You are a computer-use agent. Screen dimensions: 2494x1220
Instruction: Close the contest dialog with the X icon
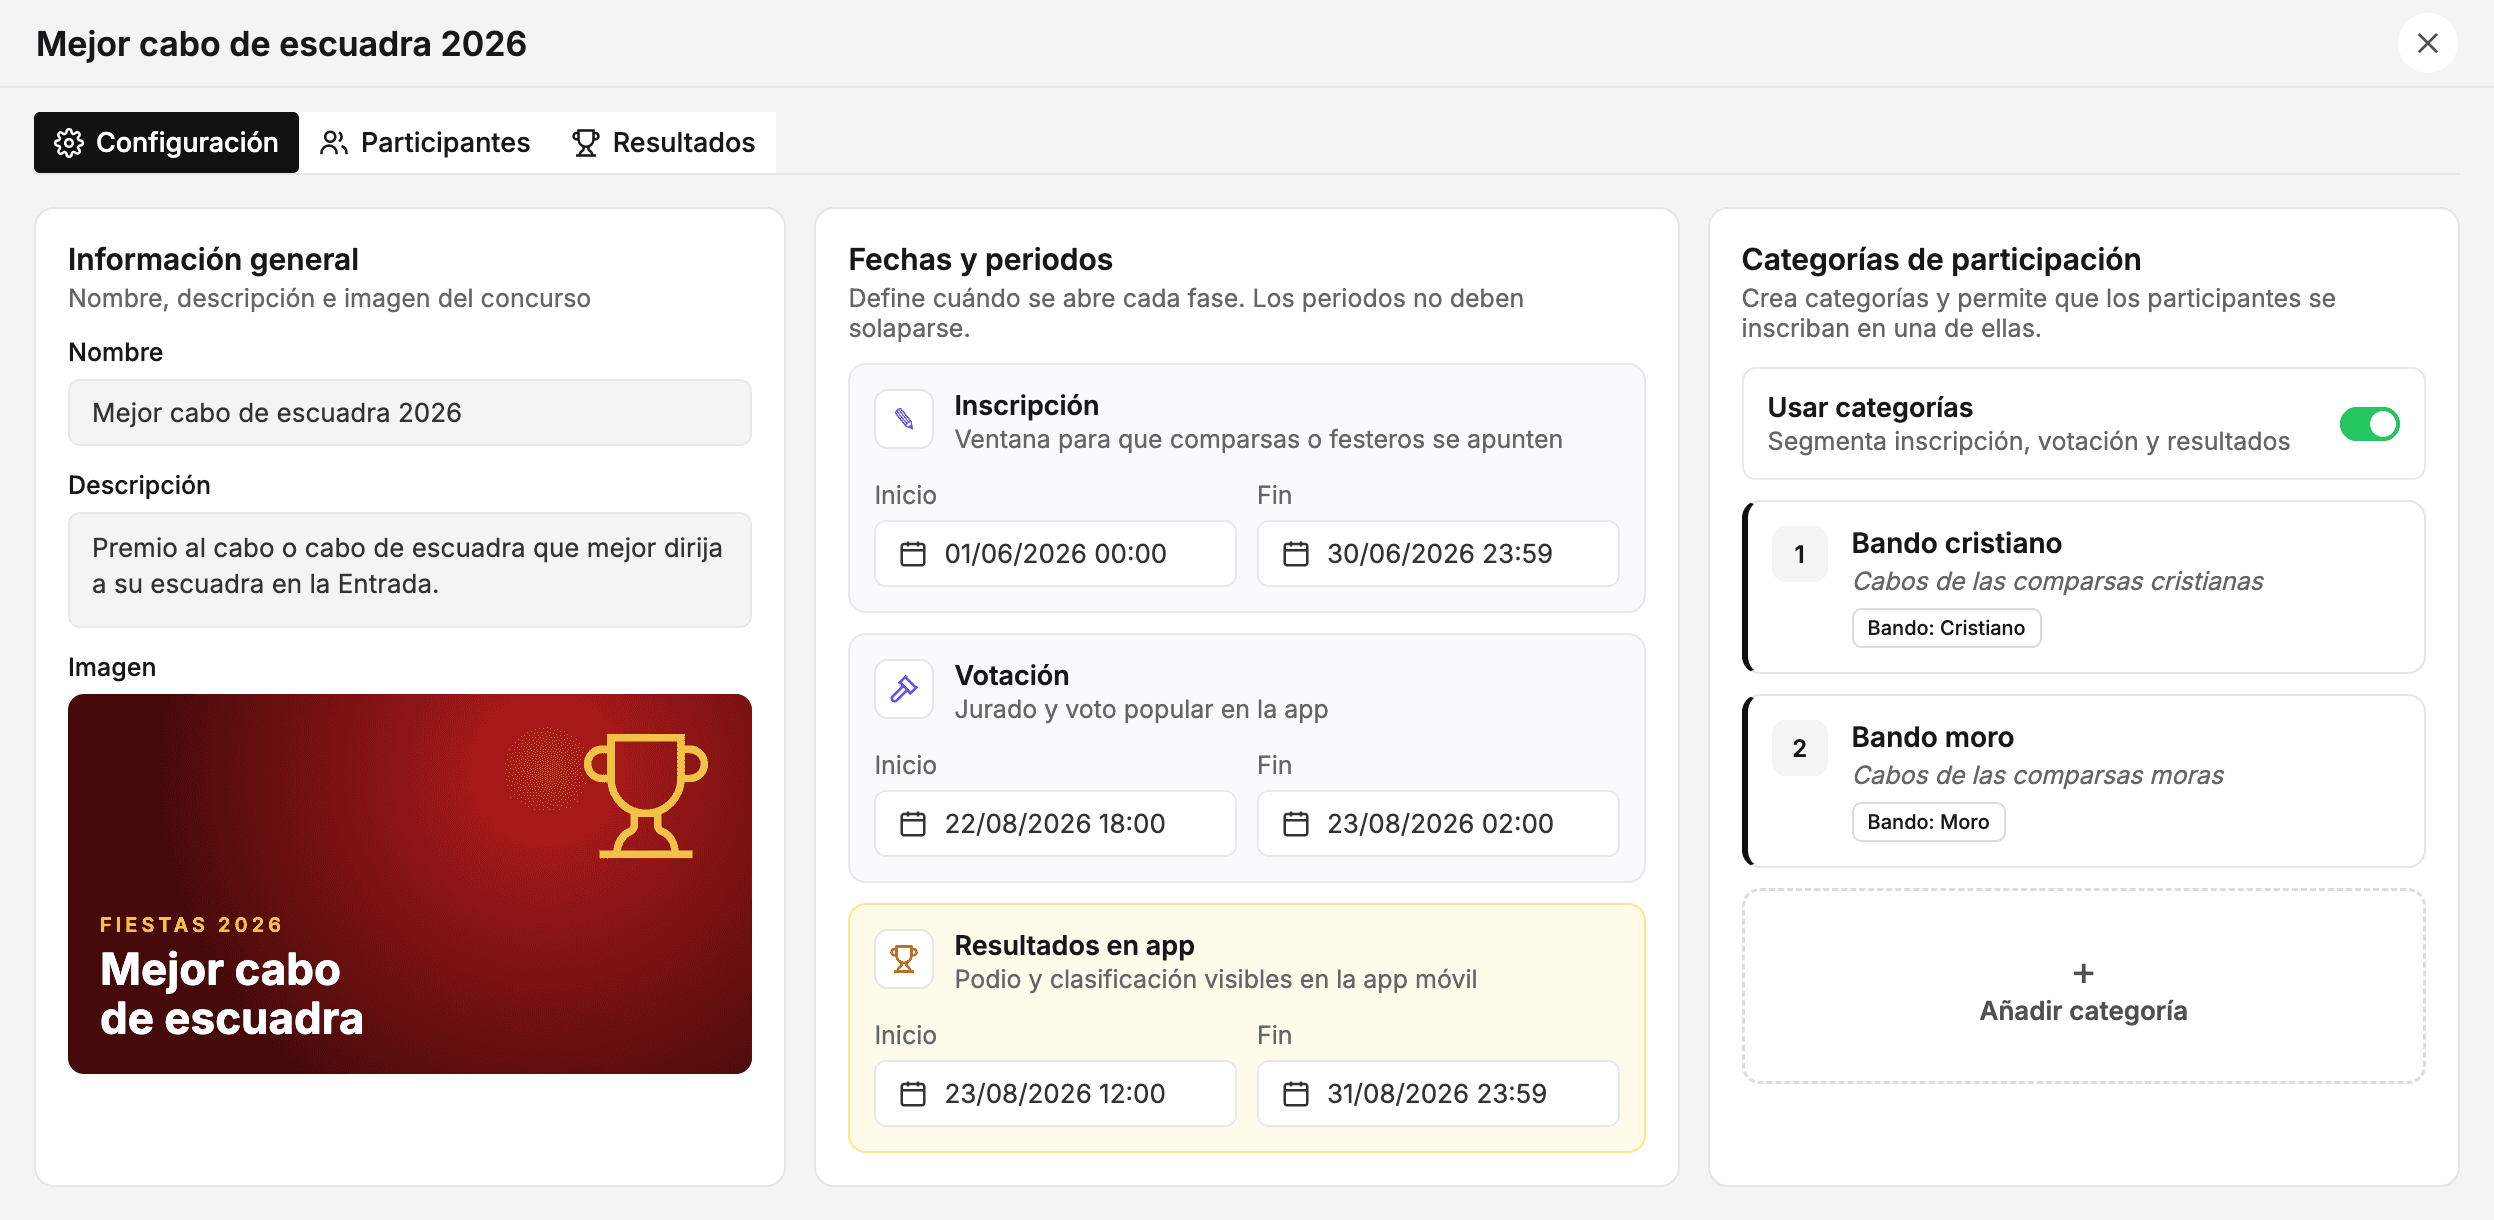coord(2427,43)
